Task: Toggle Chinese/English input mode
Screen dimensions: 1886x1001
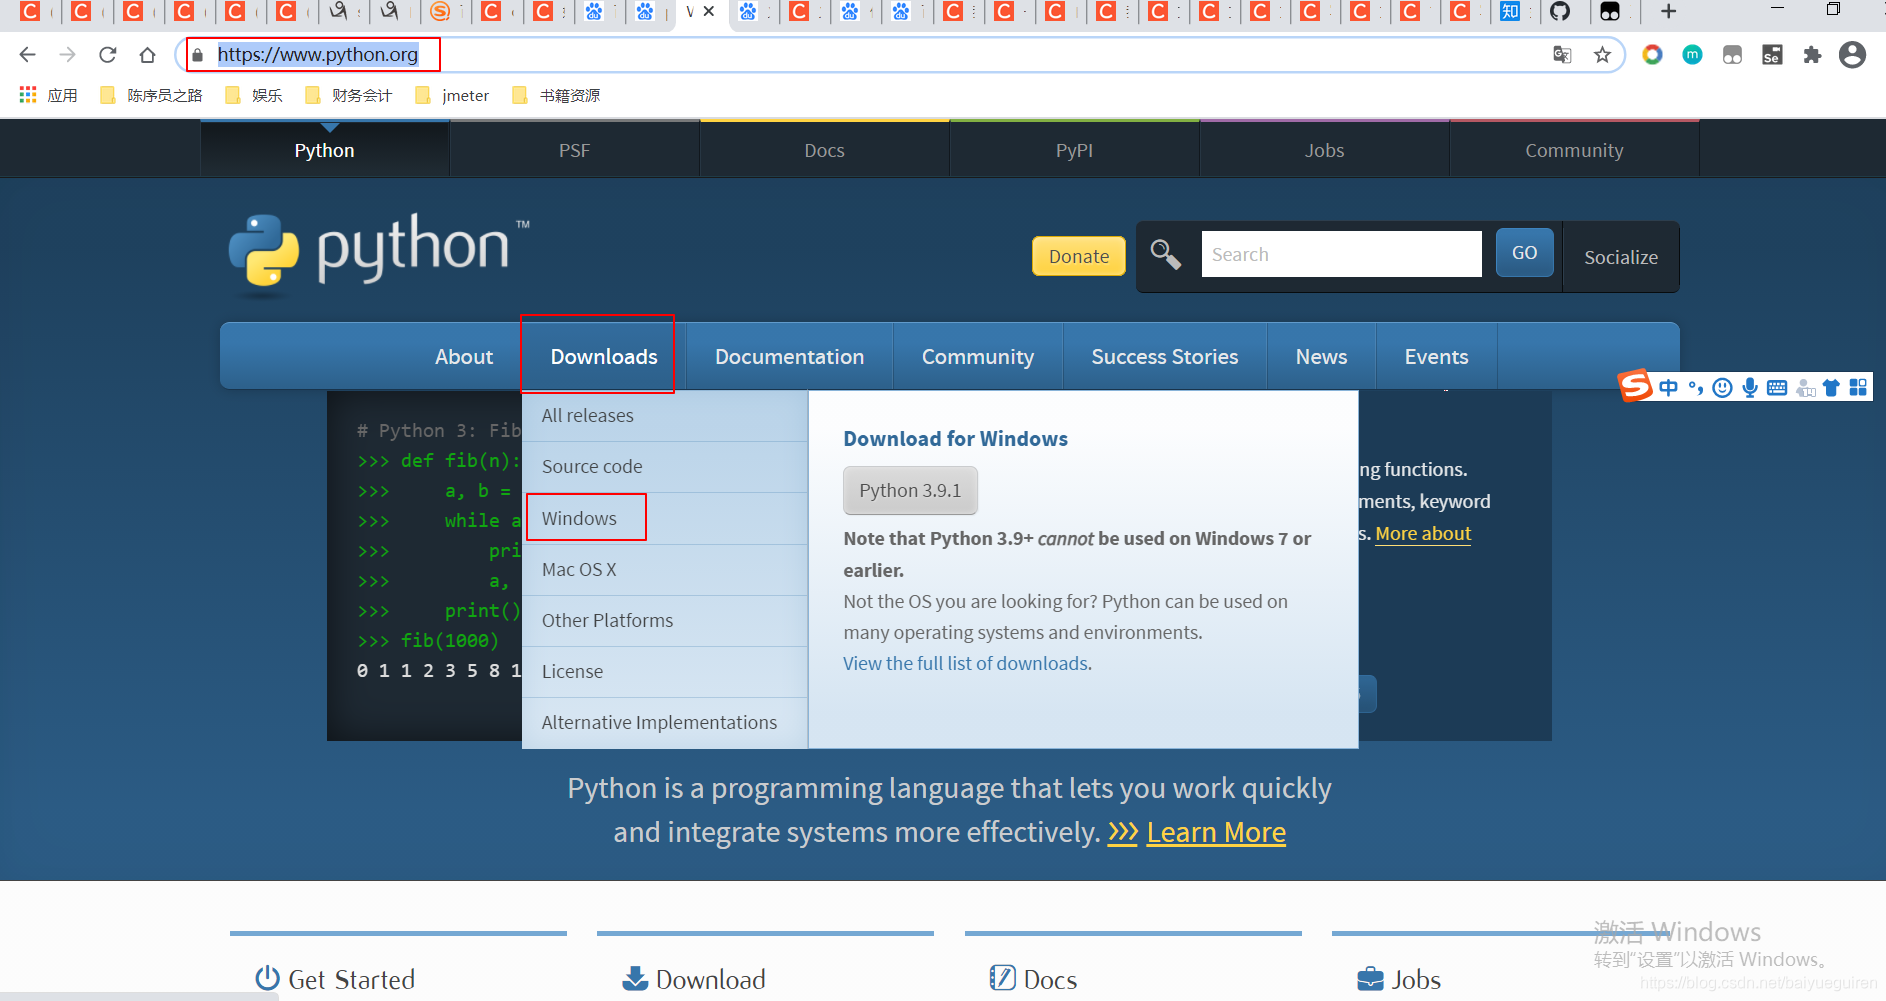Action: [1668, 388]
